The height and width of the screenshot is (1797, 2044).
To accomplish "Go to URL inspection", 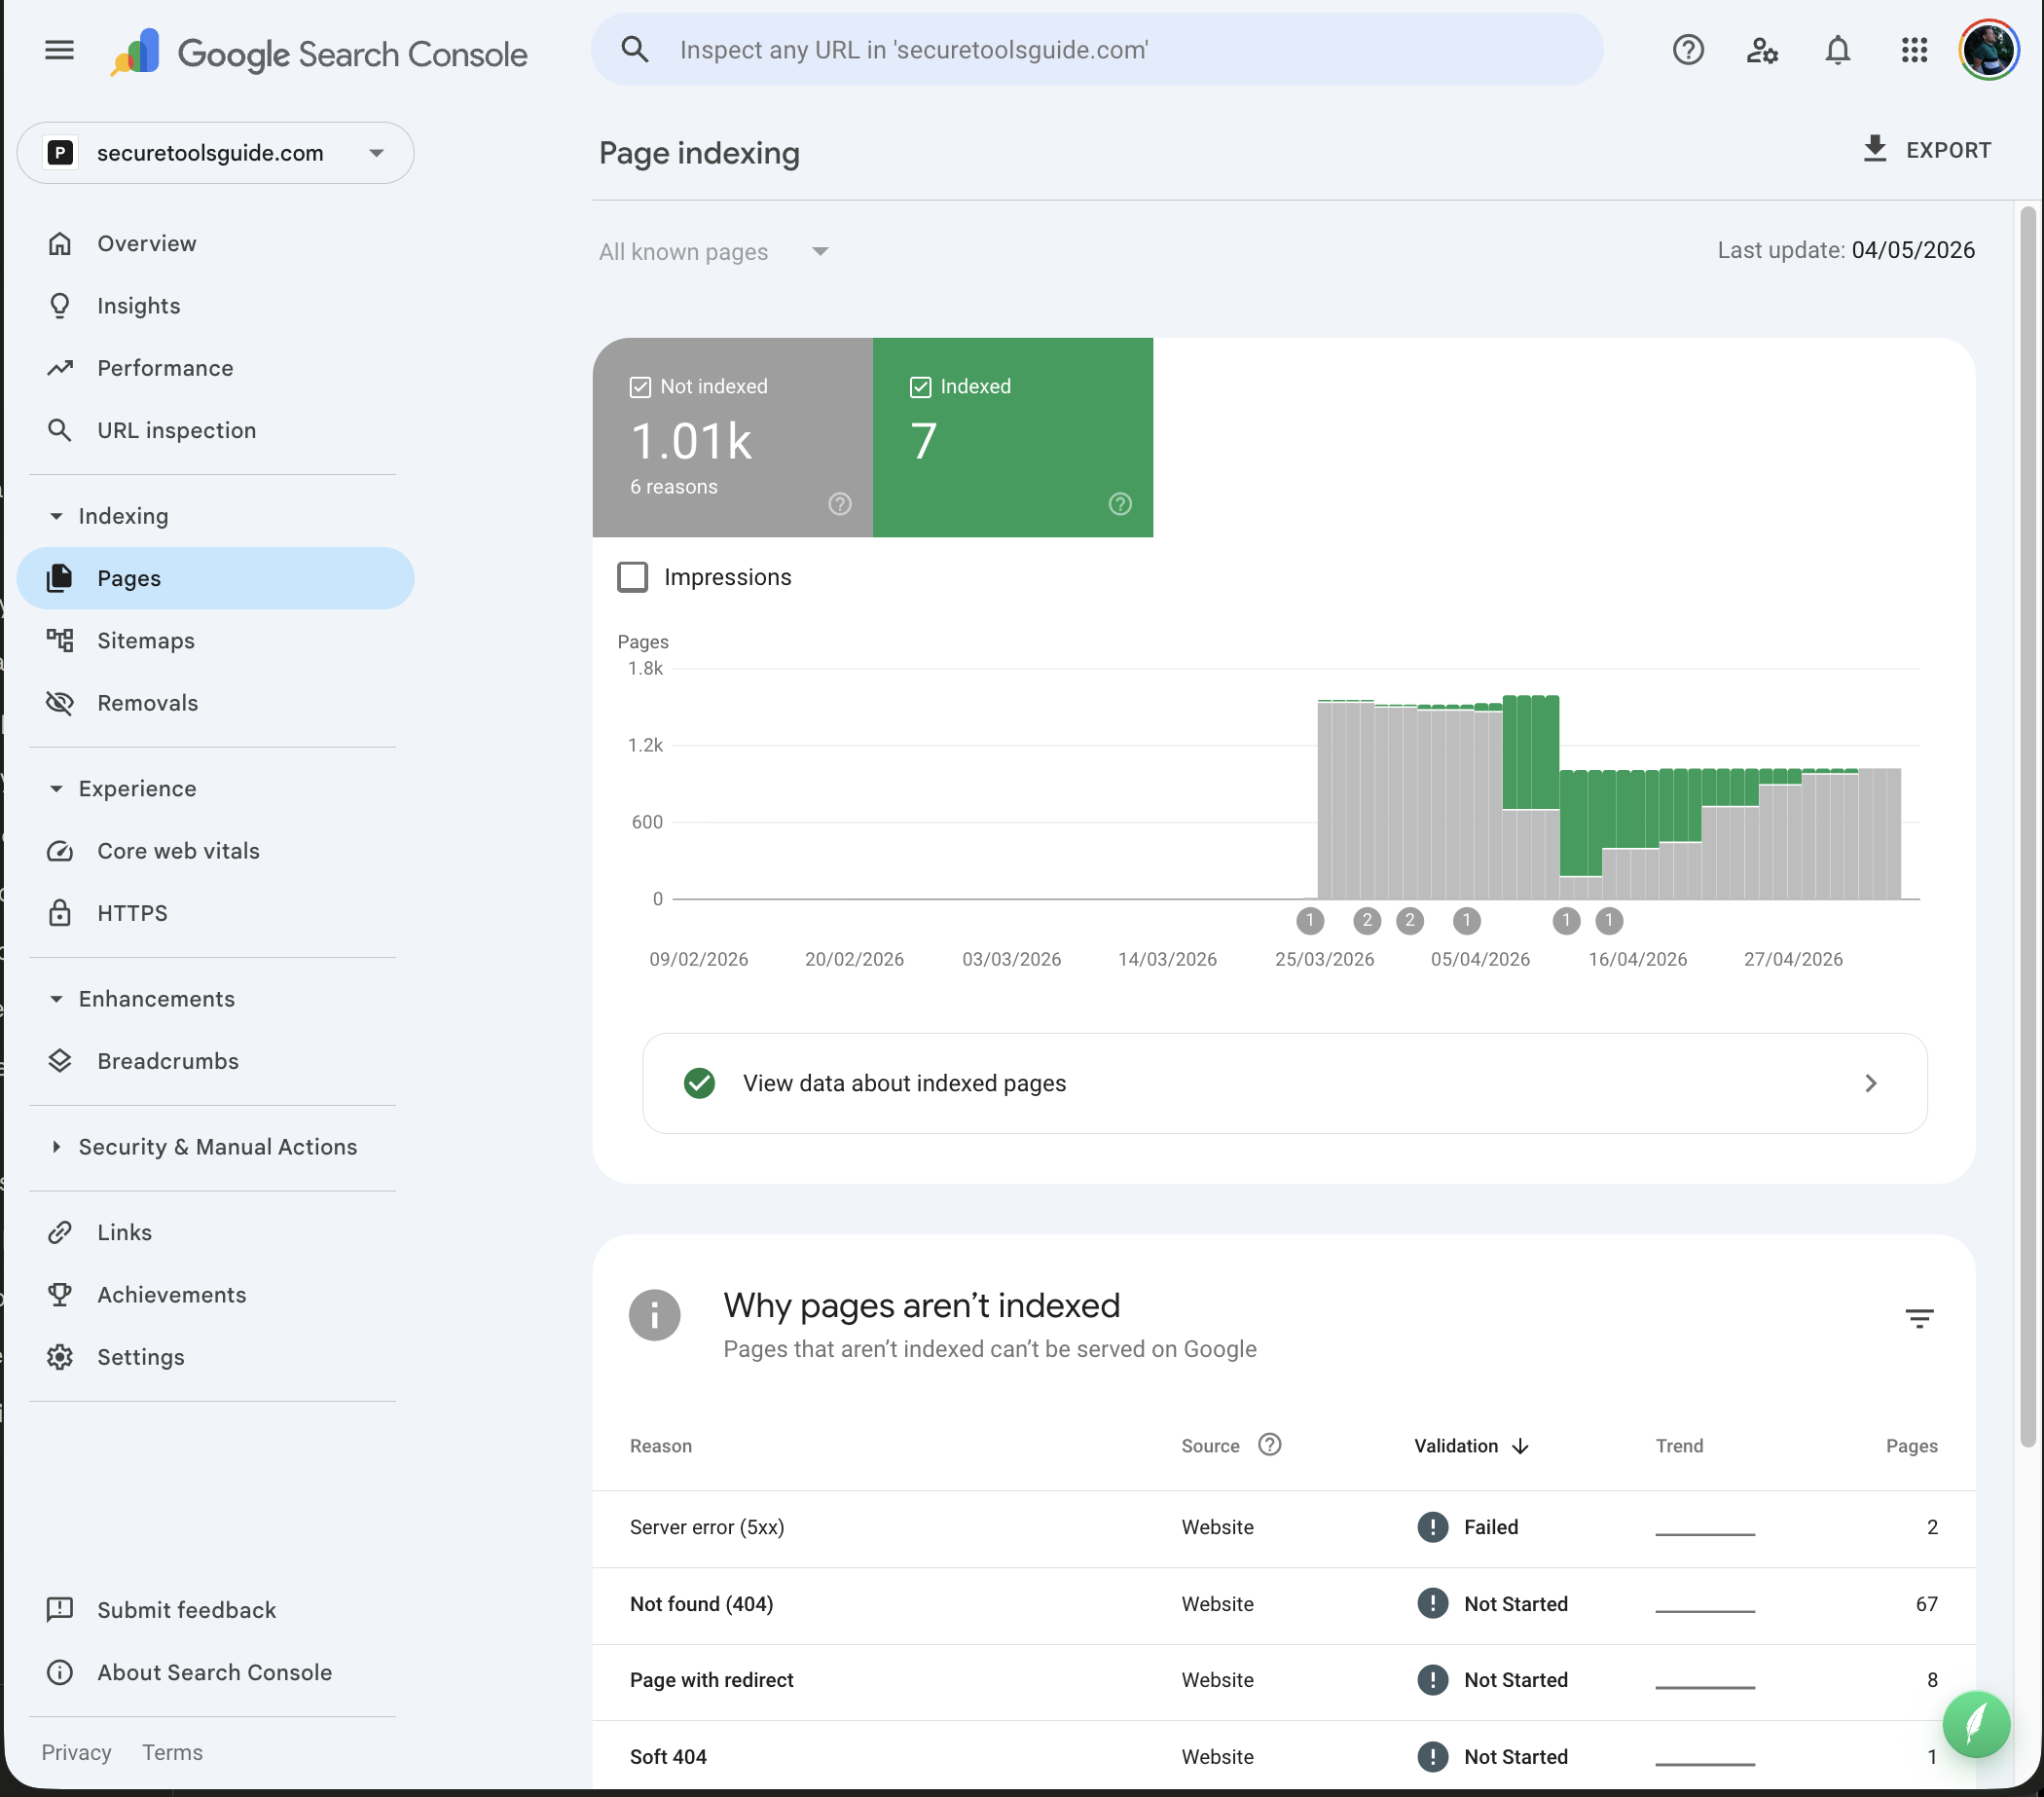I will pos(215,430).
